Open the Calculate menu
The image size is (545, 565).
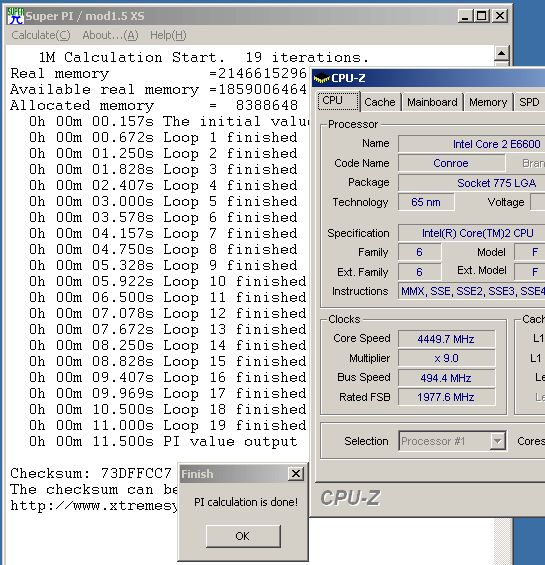tap(41, 35)
